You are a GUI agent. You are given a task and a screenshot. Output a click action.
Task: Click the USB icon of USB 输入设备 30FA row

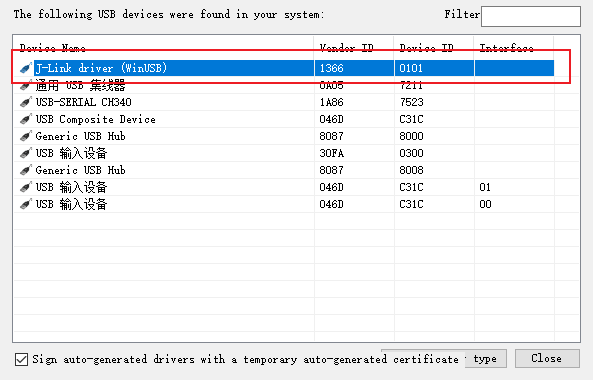(26, 153)
